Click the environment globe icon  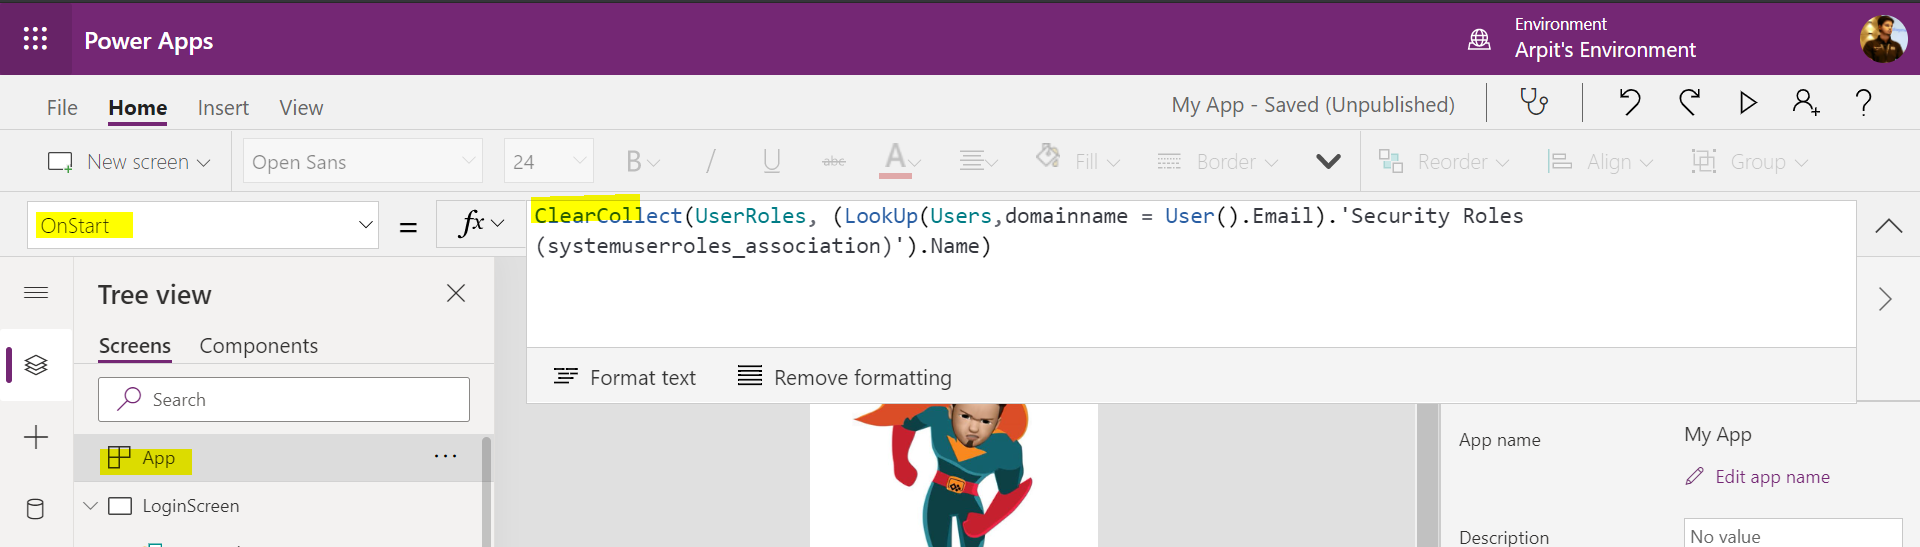1479,40
